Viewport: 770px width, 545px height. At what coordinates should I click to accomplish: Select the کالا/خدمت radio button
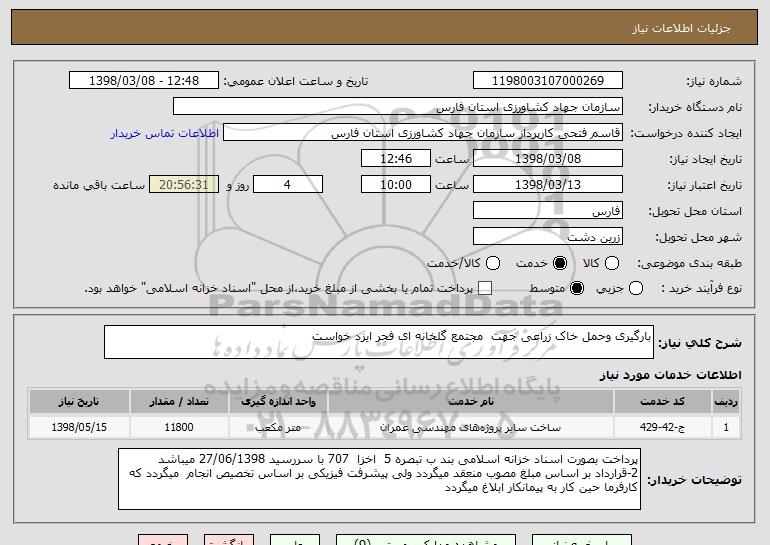tap(493, 263)
